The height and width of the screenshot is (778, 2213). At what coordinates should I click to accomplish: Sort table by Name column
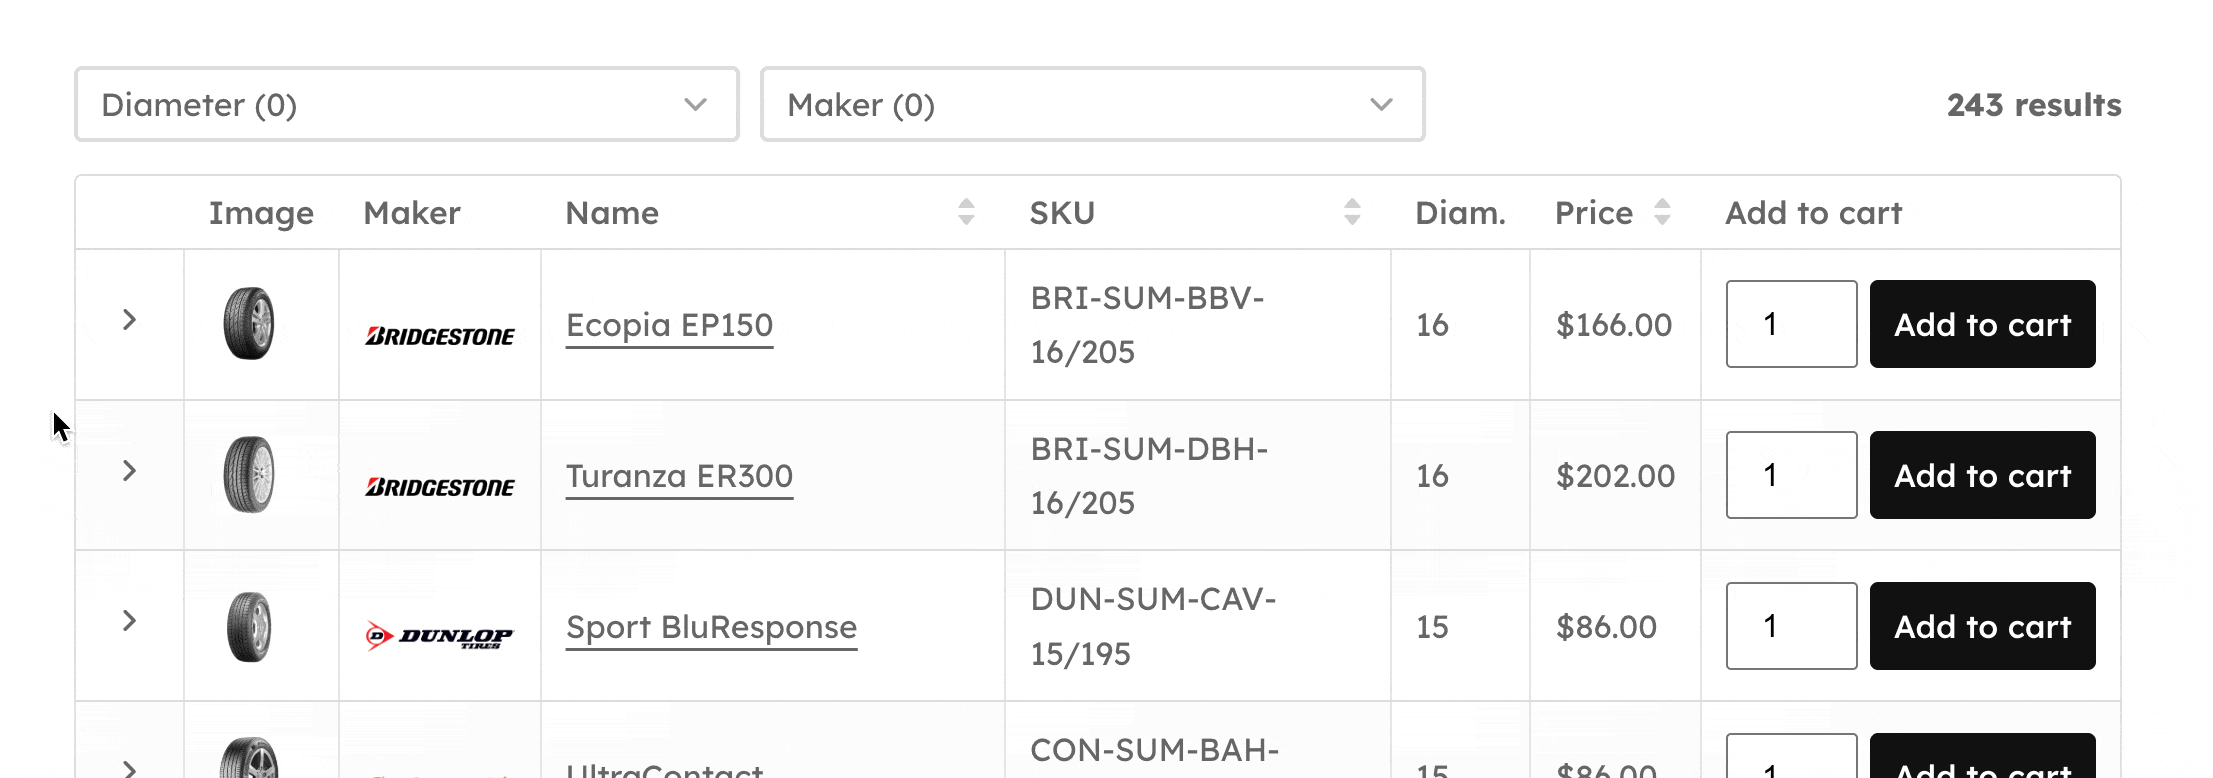point(965,212)
